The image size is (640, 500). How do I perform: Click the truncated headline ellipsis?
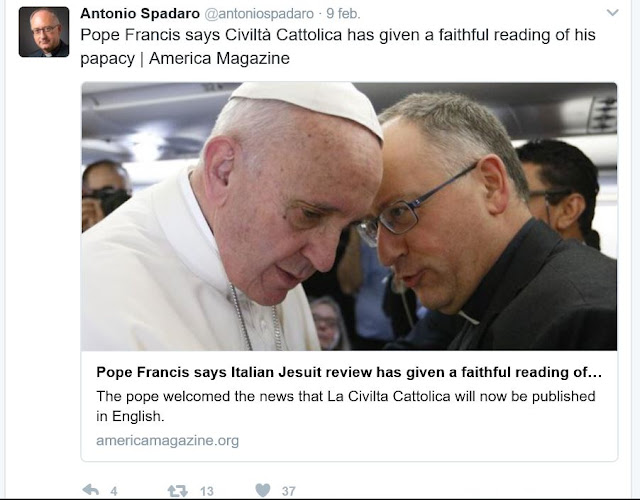[x=596, y=372]
